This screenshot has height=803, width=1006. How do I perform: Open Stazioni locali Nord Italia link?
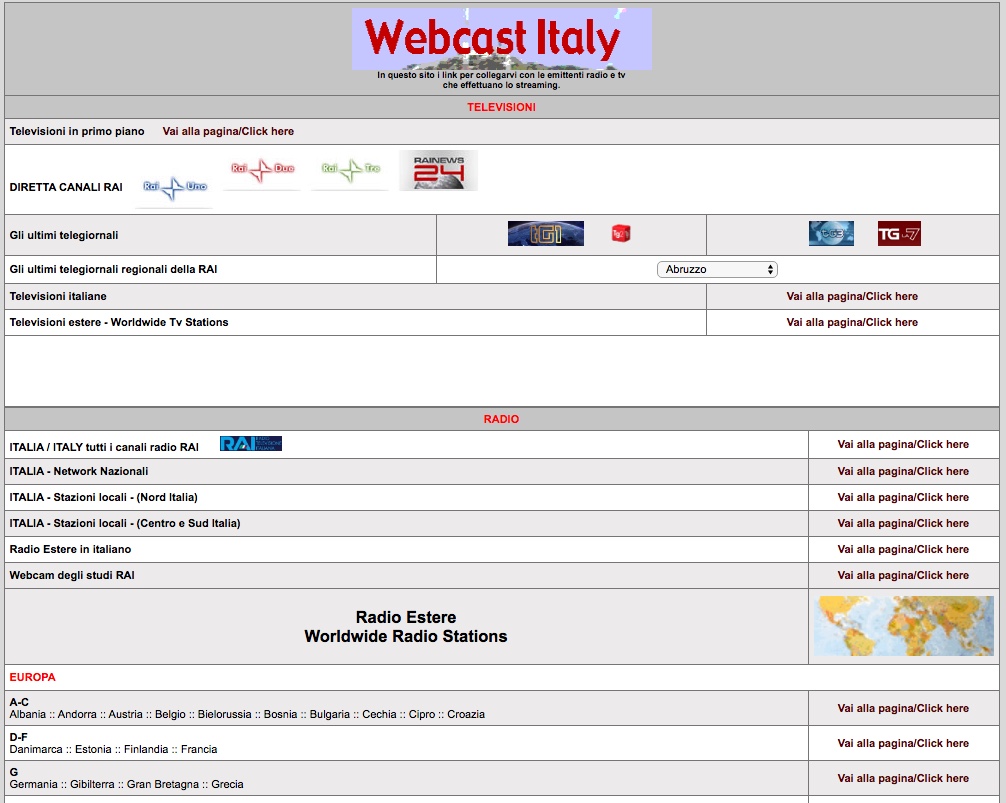[903, 497]
